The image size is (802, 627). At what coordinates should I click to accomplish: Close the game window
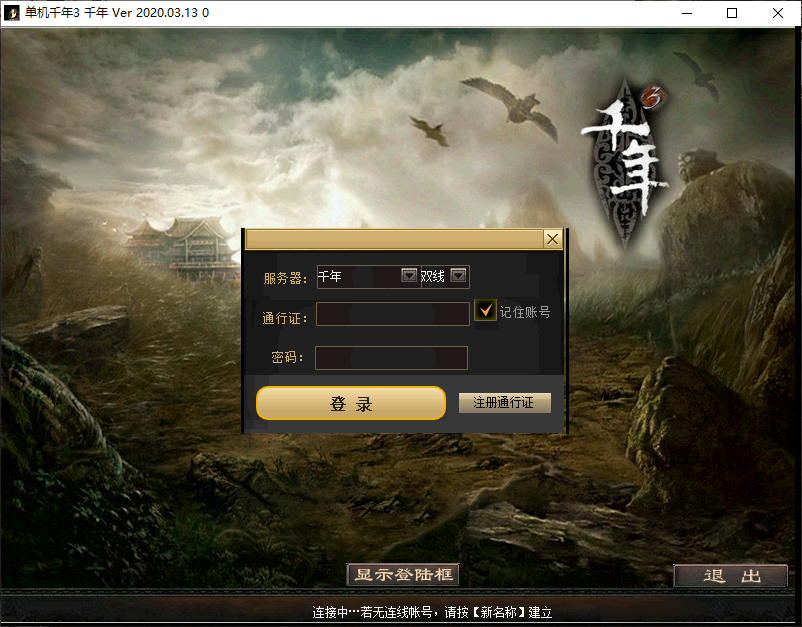778,13
